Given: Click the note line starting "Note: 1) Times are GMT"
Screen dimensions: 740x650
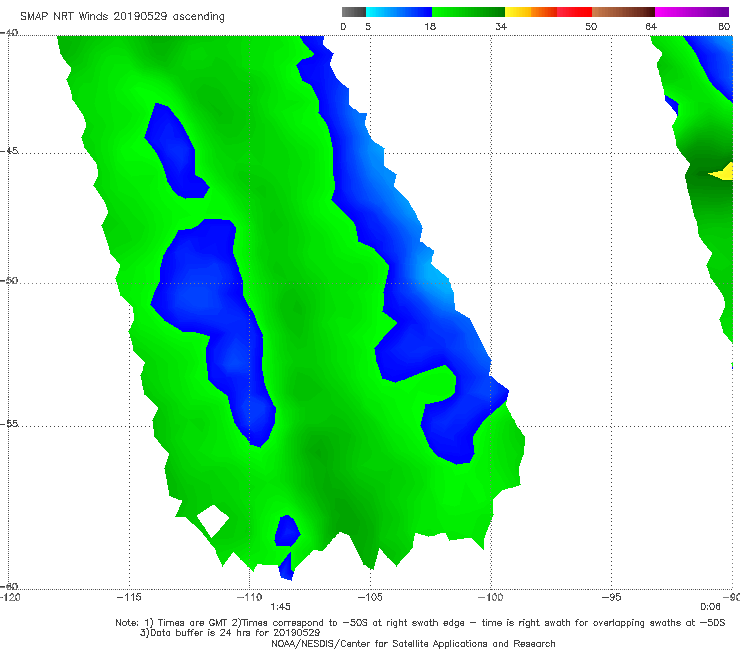Looking at the screenshot, I should pyautogui.click(x=420, y=623).
